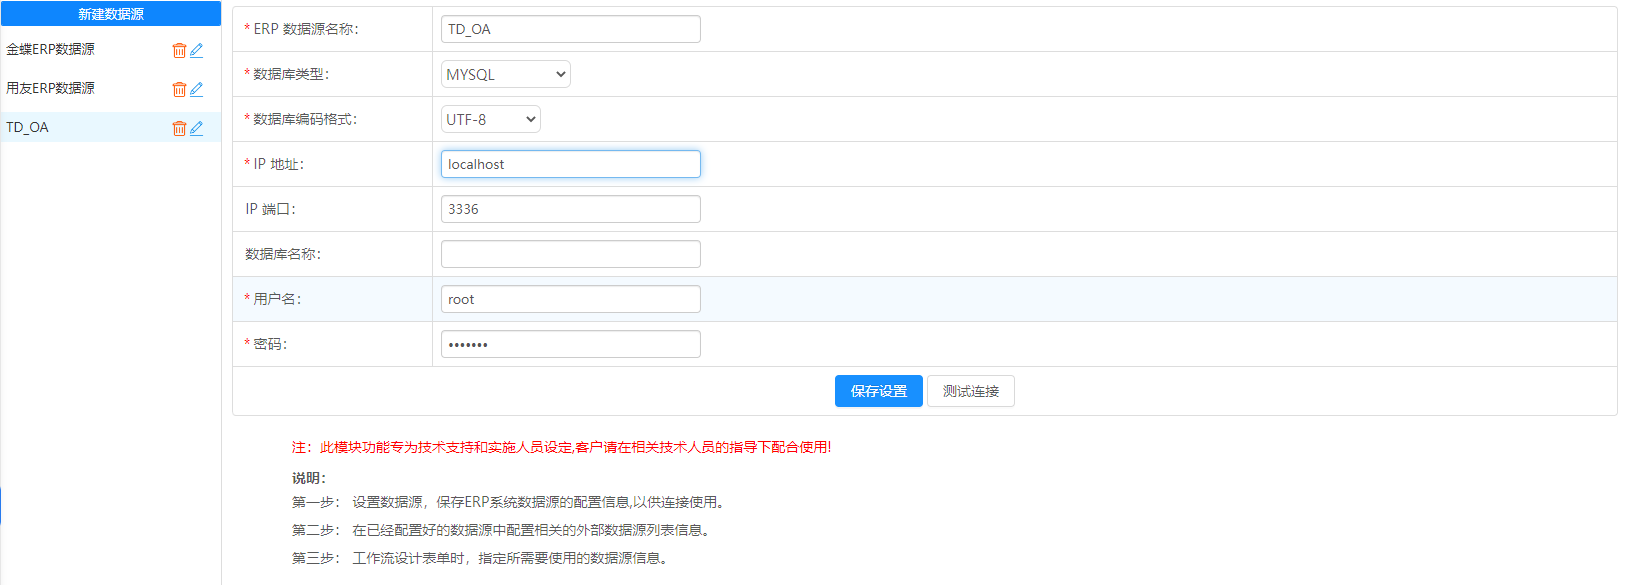Image resolution: width=1625 pixels, height=585 pixels.
Task: Click the IP 端口 field showing 3336
Action: (570, 209)
